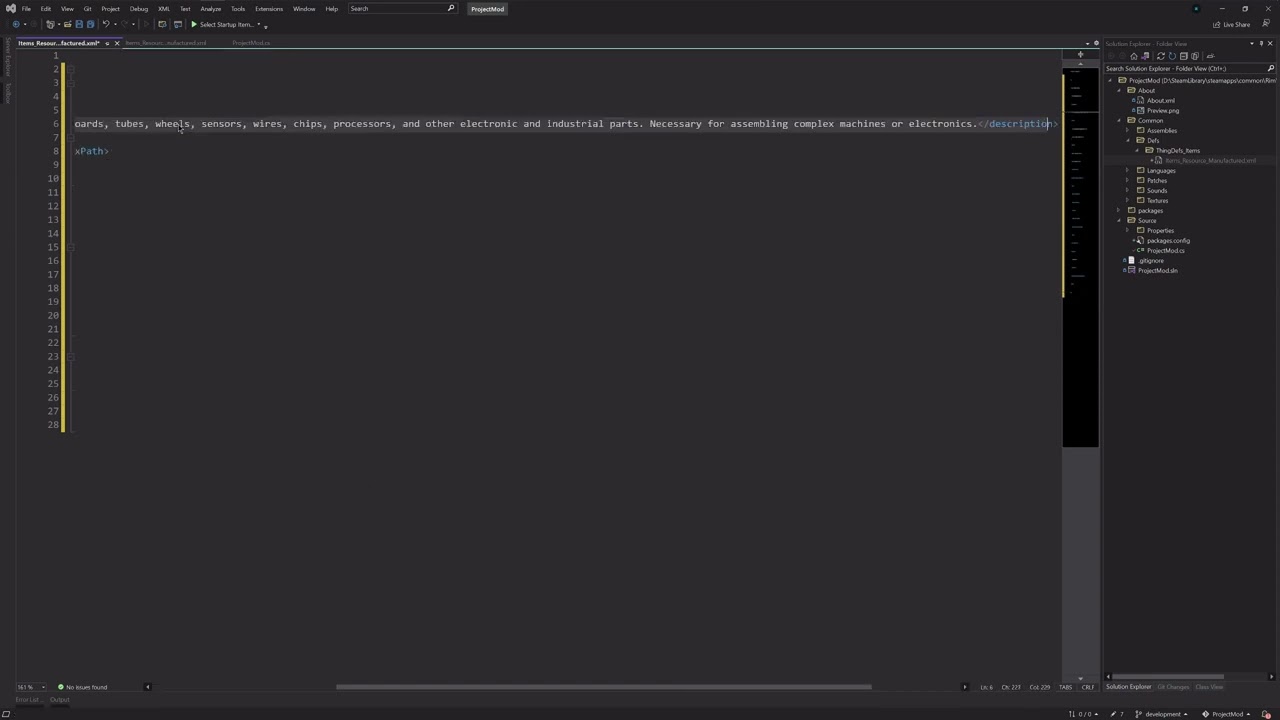The height and width of the screenshot is (720, 1280).
Task: Pin the active Items_Resour...factured.xml document tab
Action: click(107, 43)
